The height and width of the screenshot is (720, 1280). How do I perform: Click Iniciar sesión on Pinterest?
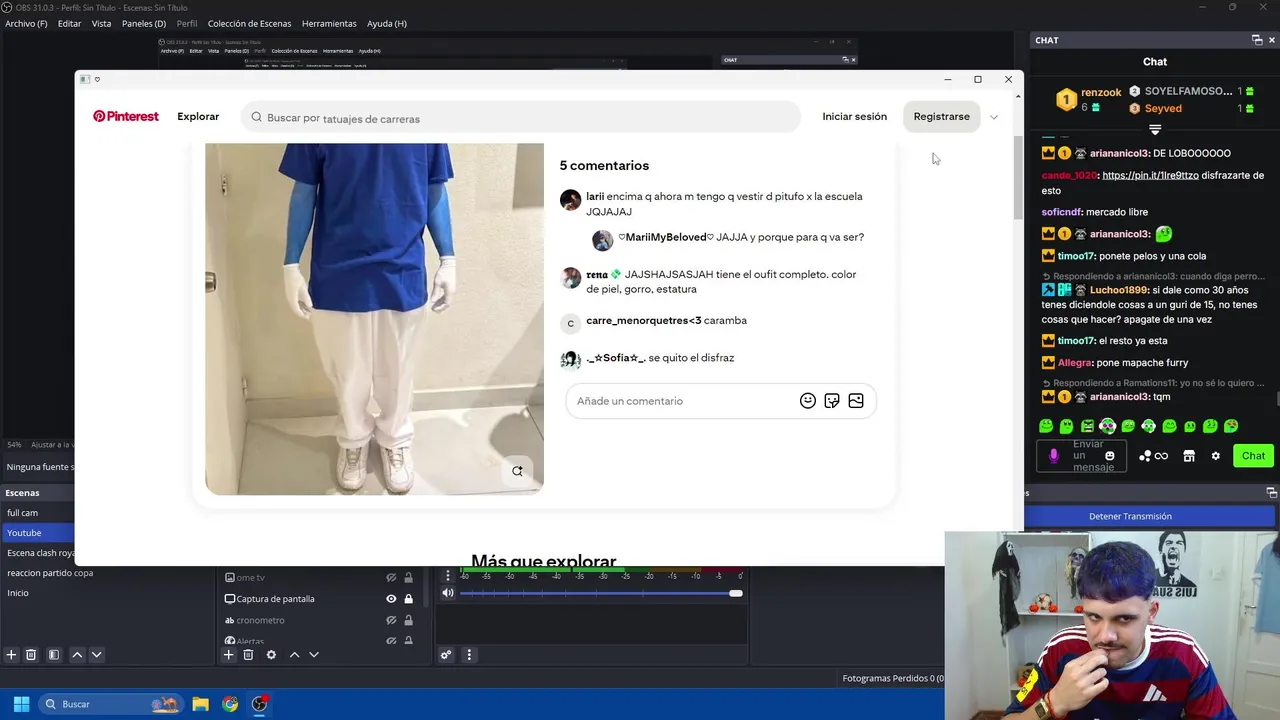pos(855,116)
